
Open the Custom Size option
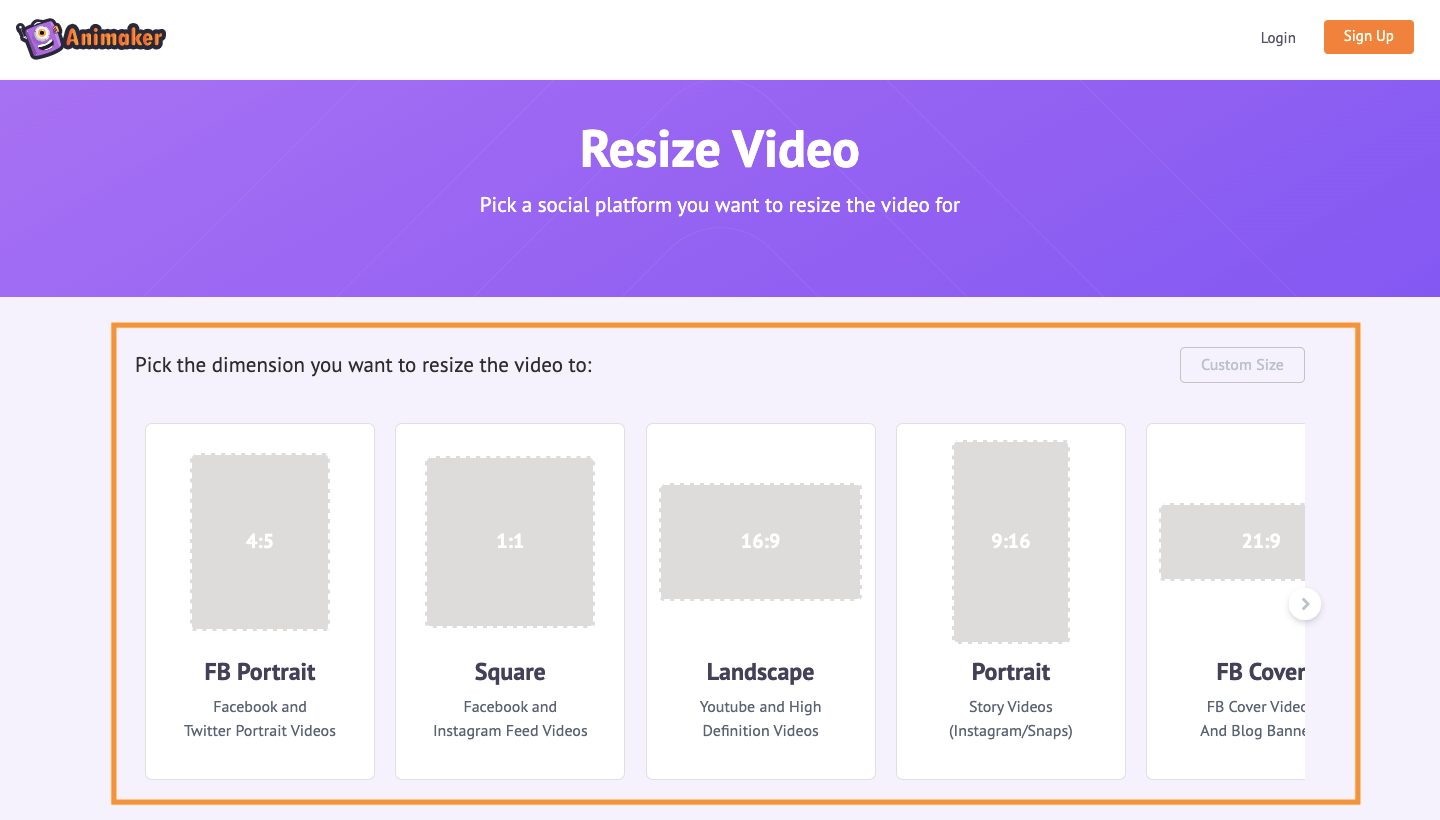[x=1241, y=365]
